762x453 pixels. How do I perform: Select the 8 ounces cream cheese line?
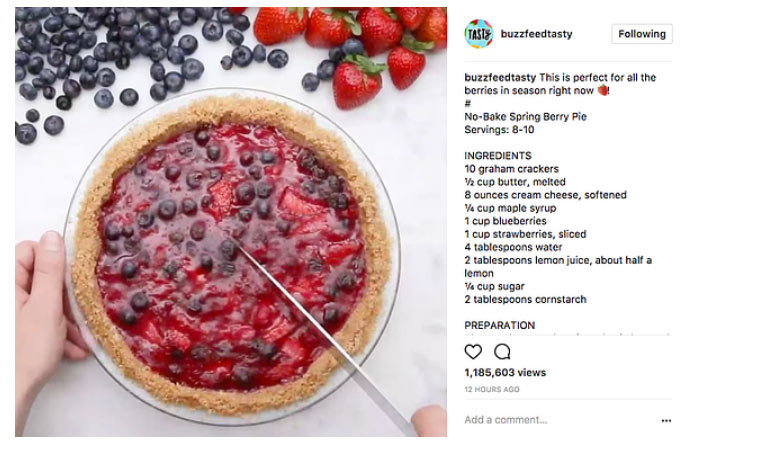point(545,195)
